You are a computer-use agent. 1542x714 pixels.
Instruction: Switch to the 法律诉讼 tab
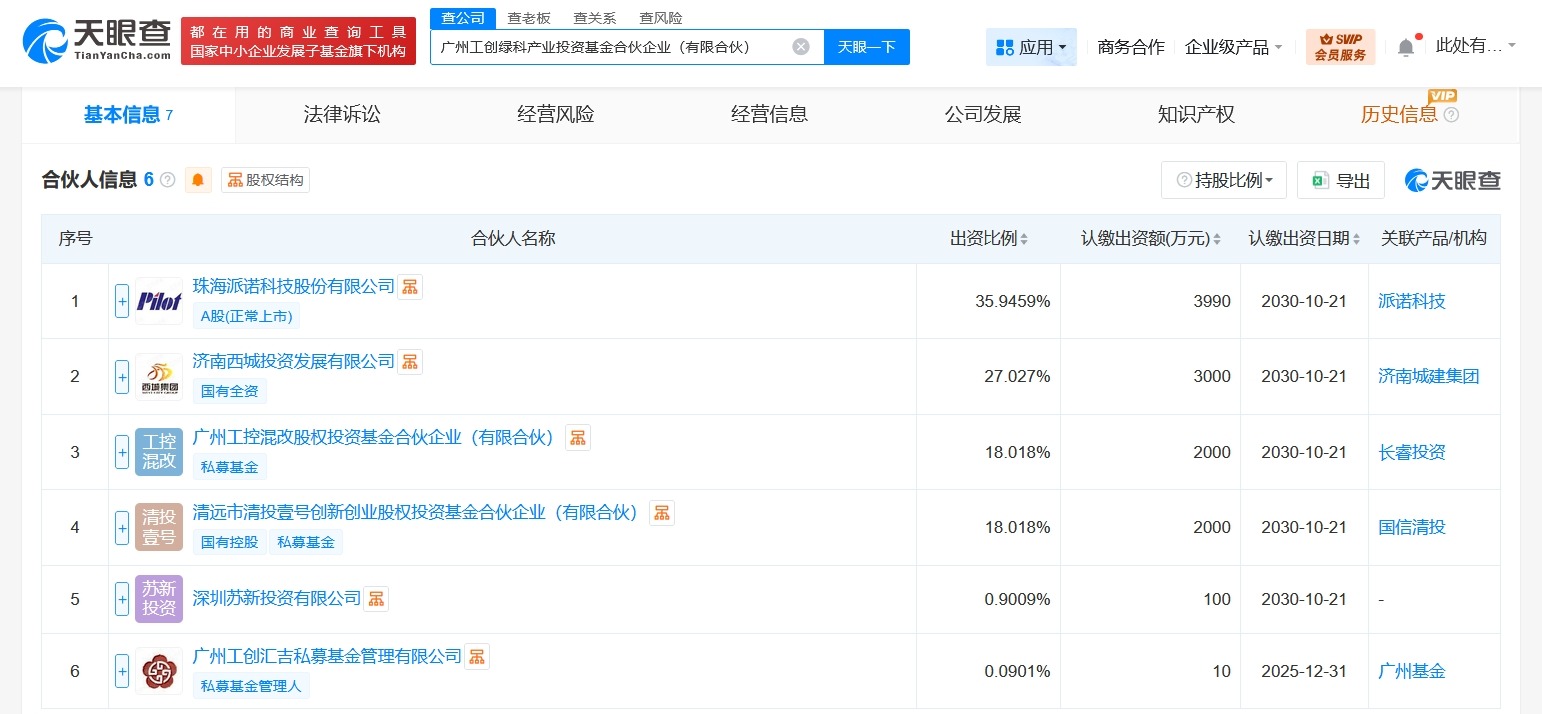coord(341,114)
